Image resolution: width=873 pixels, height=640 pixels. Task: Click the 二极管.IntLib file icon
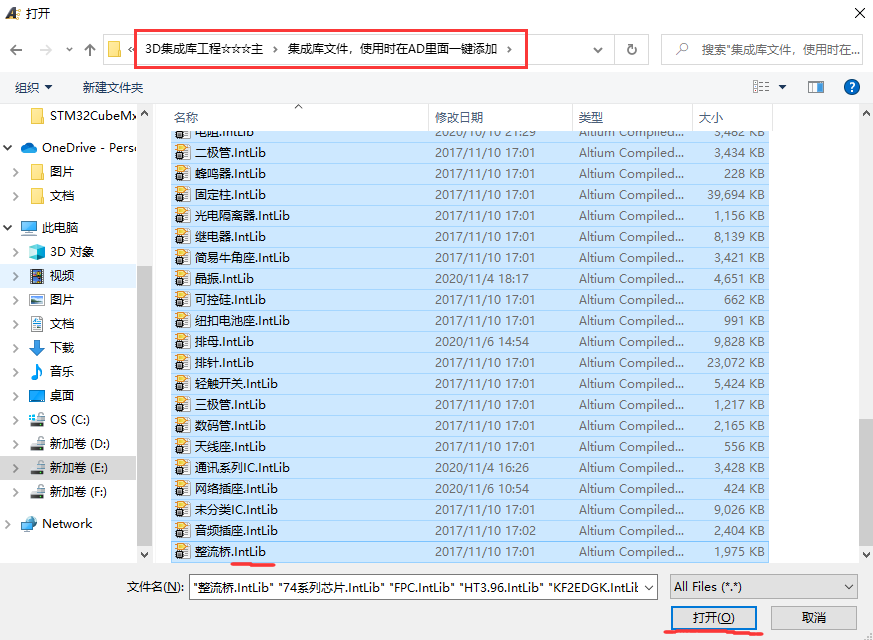[x=182, y=152]
